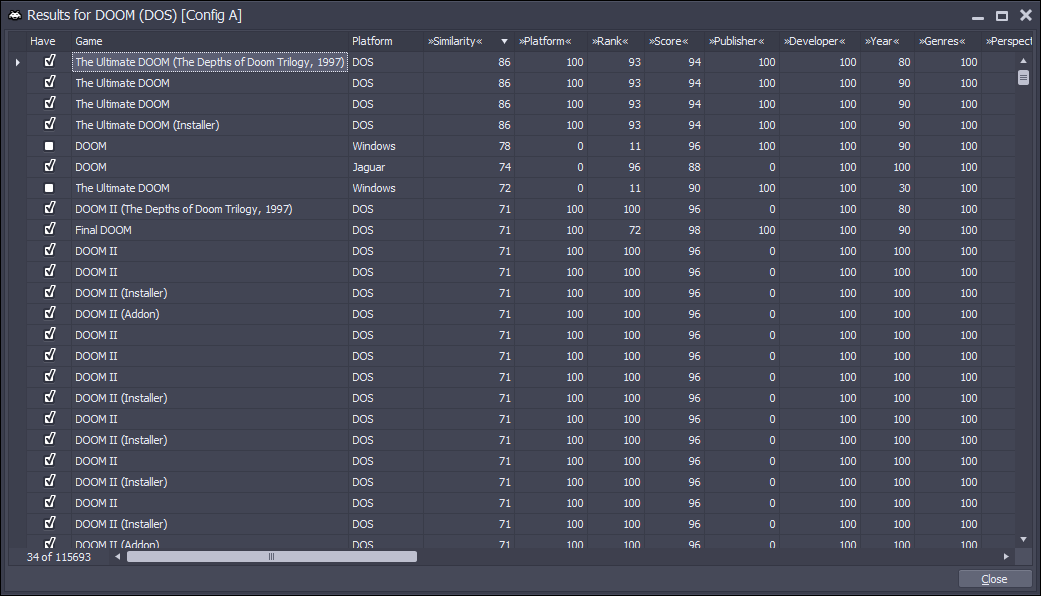Image resolution: width=1041 pixels, height=596 pixels.
Task: Click the Similarity sort descending arrow
Action: [x=504, y=41]
